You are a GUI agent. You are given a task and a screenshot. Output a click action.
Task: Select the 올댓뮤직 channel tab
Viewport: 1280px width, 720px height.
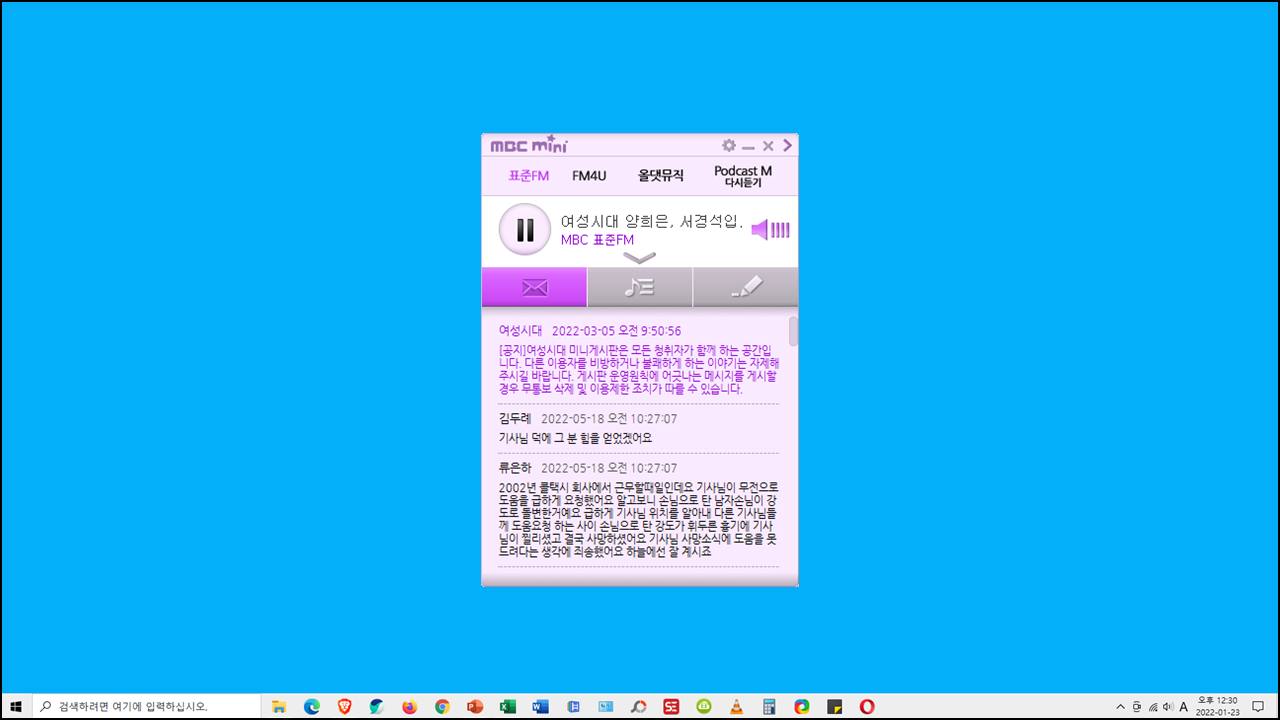[661, 176]
